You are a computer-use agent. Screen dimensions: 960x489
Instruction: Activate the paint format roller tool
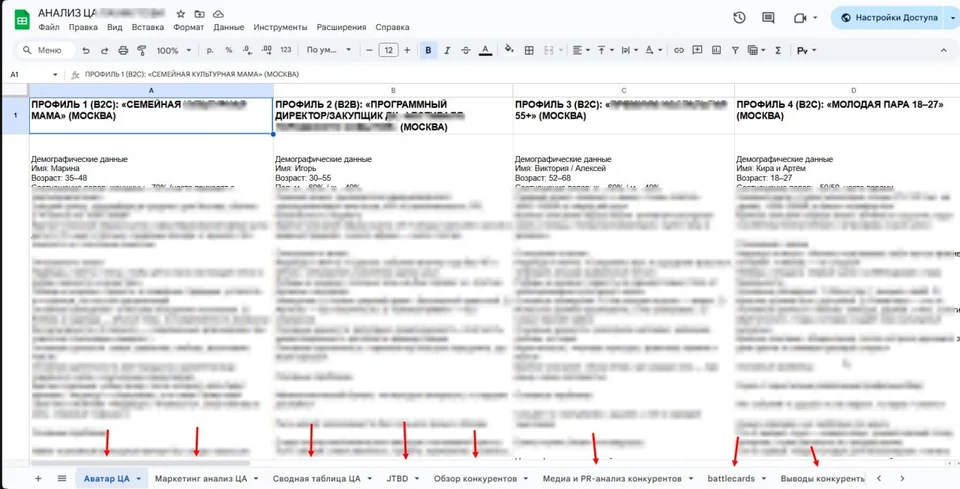pyautogui.click(x=141, y=50)
